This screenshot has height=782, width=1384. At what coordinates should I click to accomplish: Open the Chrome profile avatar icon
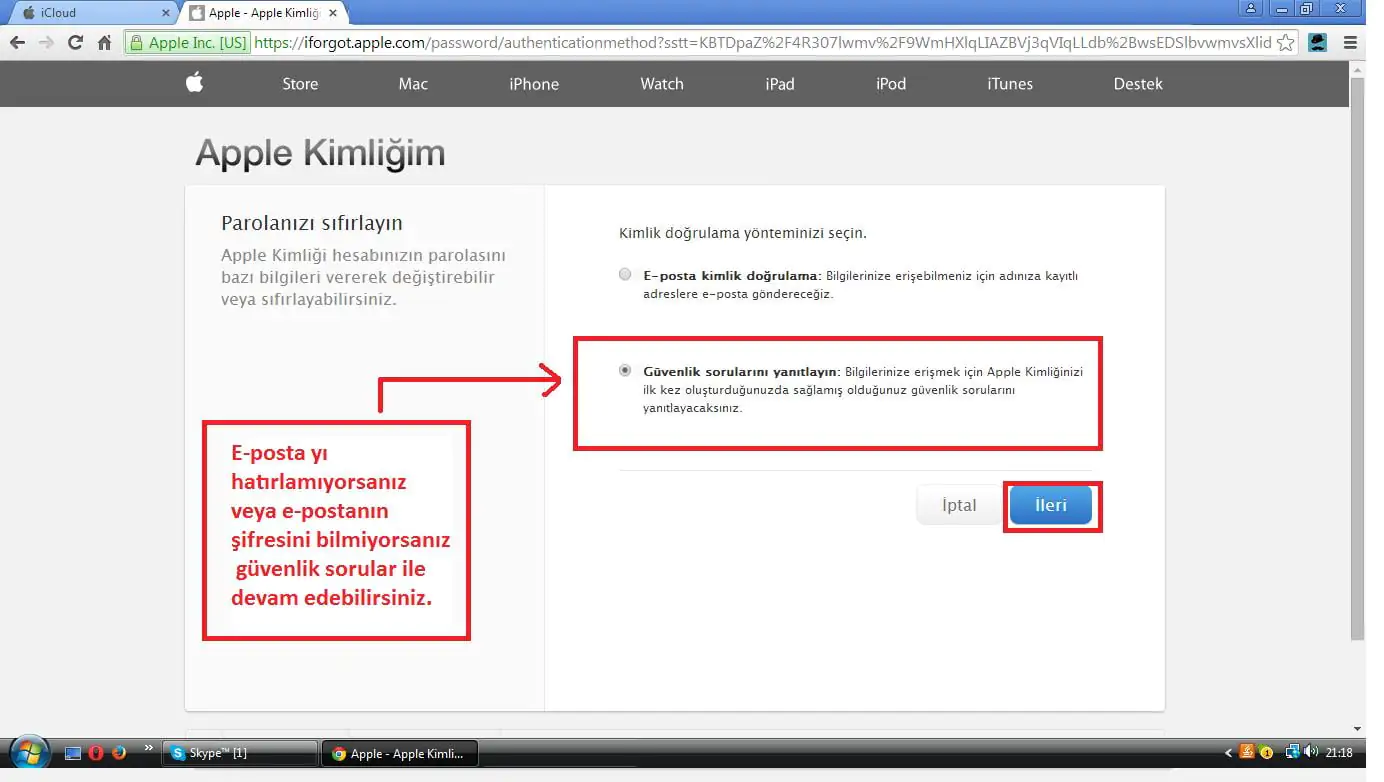[1318, 43]
